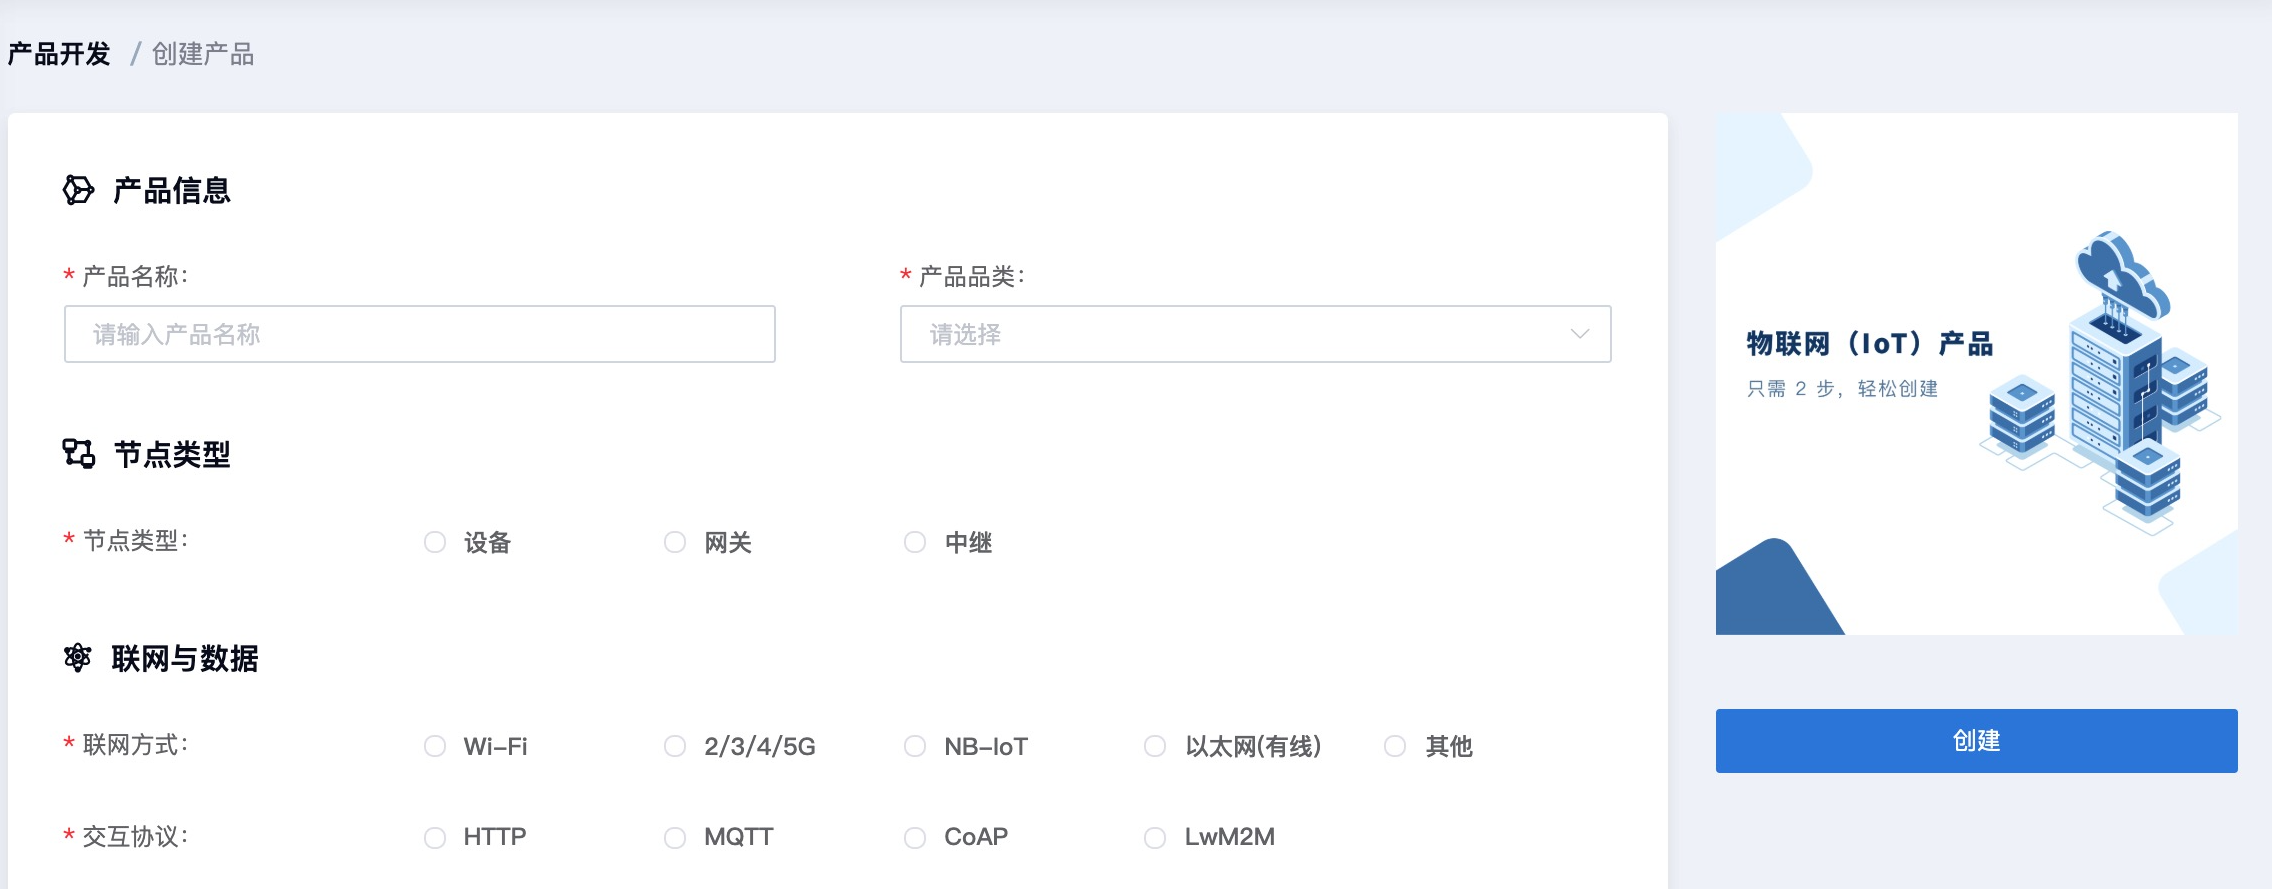Select the 设备 node type radio

point(435,542)
